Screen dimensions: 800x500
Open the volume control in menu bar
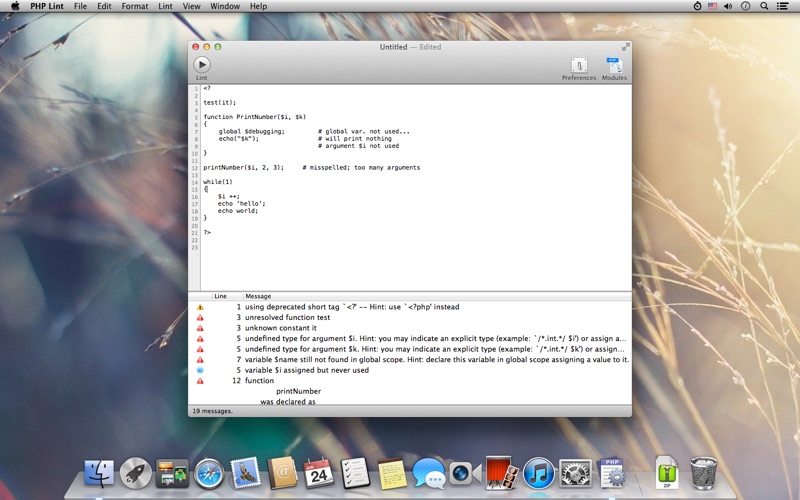[x=728, y=6]
